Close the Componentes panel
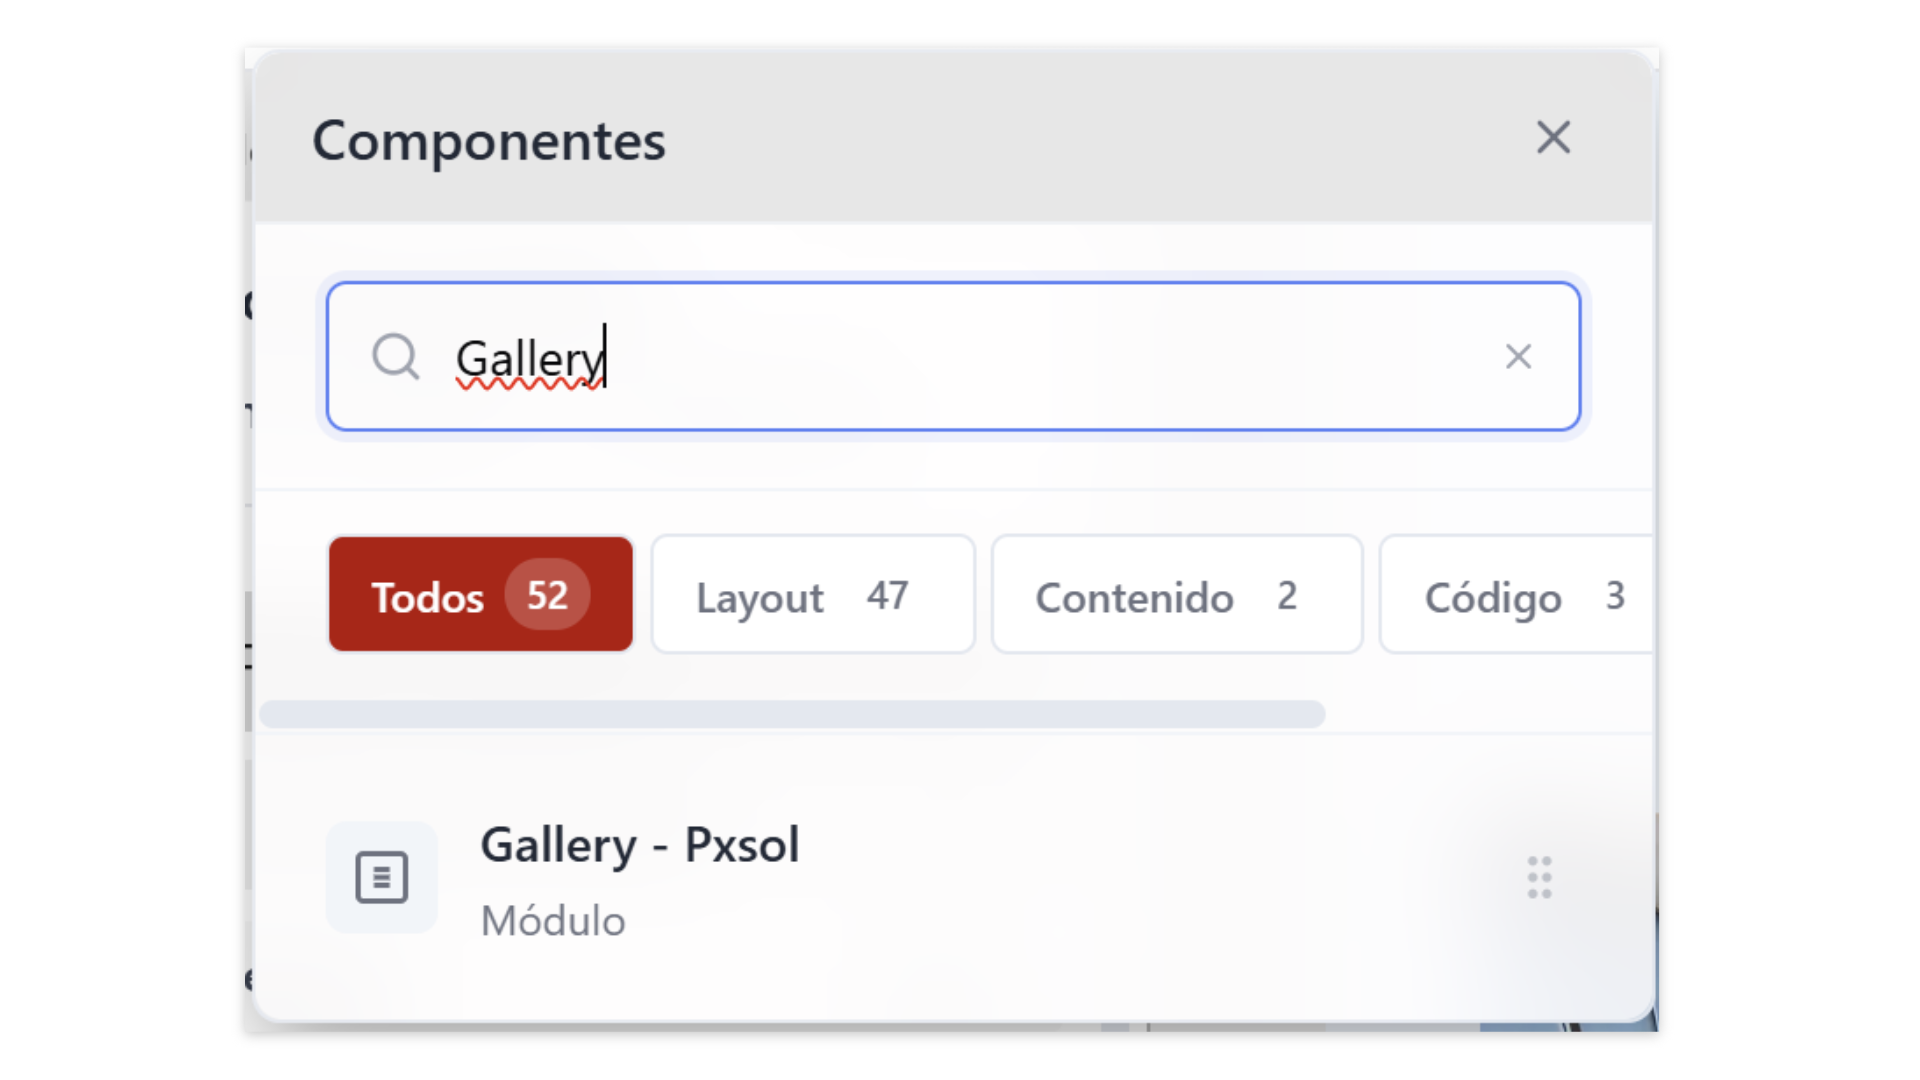This screenshot has width=1920, height=1080. (x=1553, y=138)
